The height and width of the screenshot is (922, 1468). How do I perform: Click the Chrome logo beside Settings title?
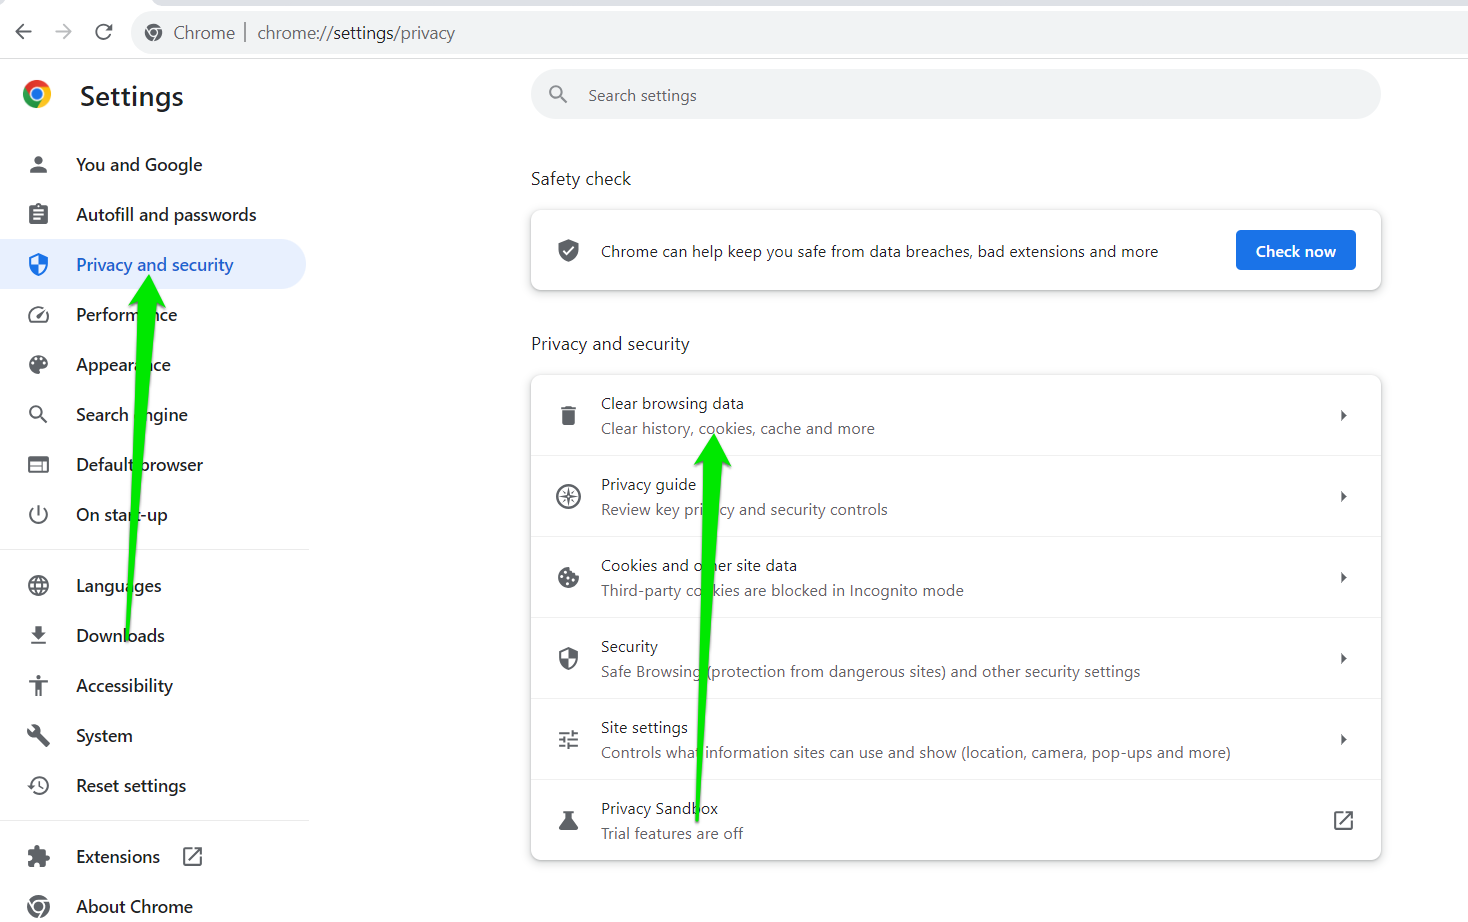click(37, 95)
